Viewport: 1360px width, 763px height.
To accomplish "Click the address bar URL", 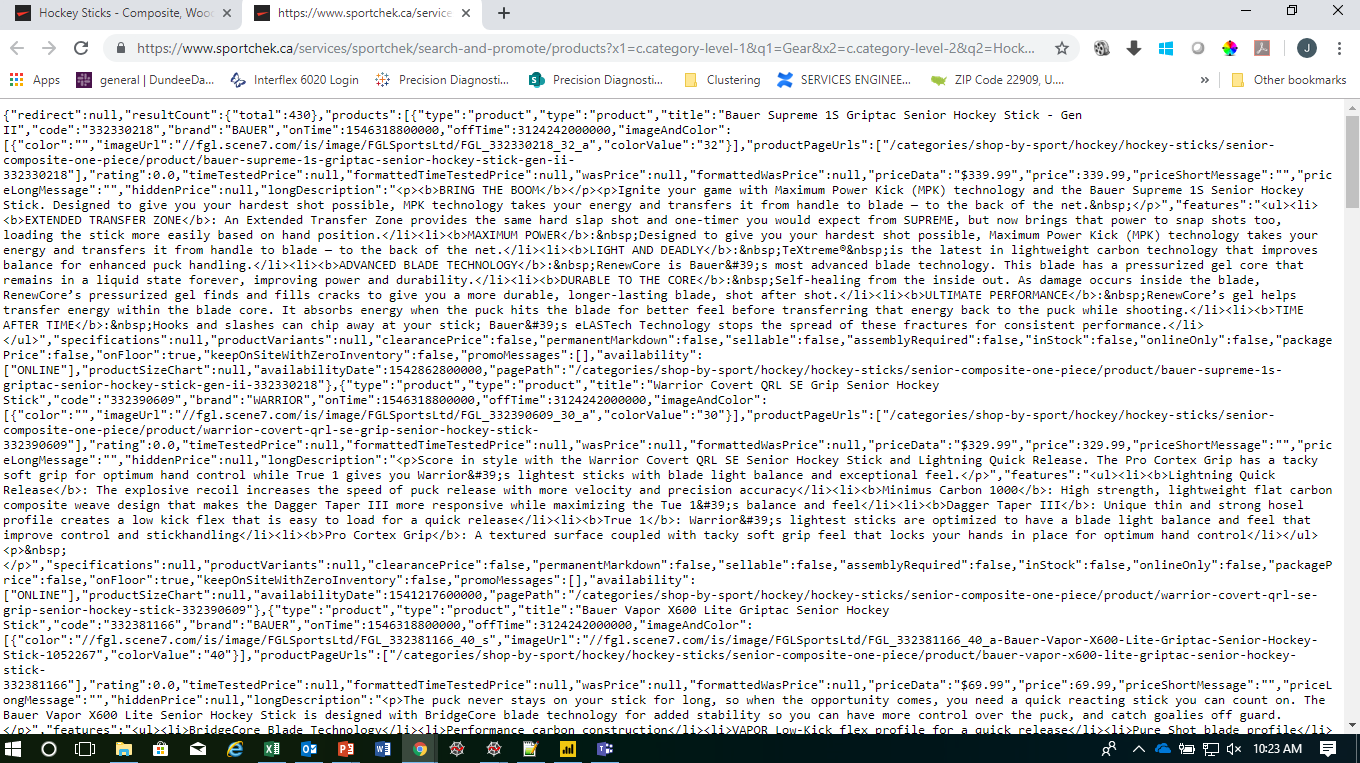I will click(x=586, y=48).
